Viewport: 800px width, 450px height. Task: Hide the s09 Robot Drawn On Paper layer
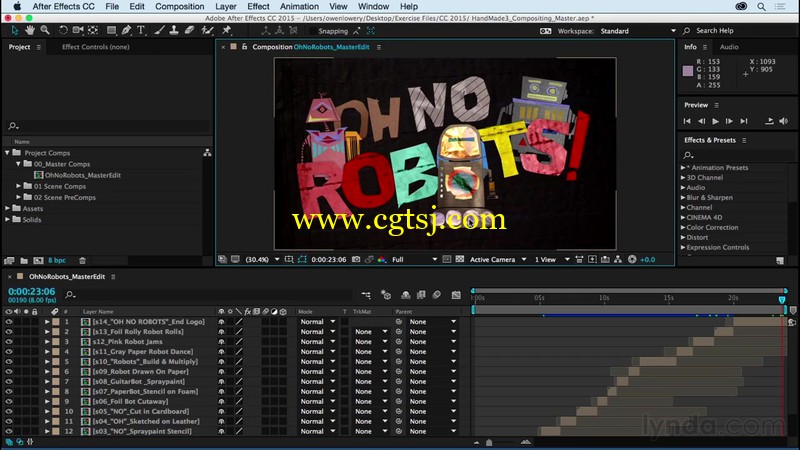(x=9, y=371)
